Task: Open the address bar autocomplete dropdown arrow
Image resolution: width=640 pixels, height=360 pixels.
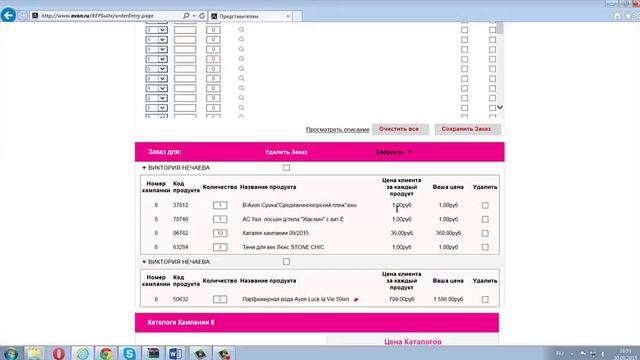Action: pyautogui.click(x=194, y=16)
